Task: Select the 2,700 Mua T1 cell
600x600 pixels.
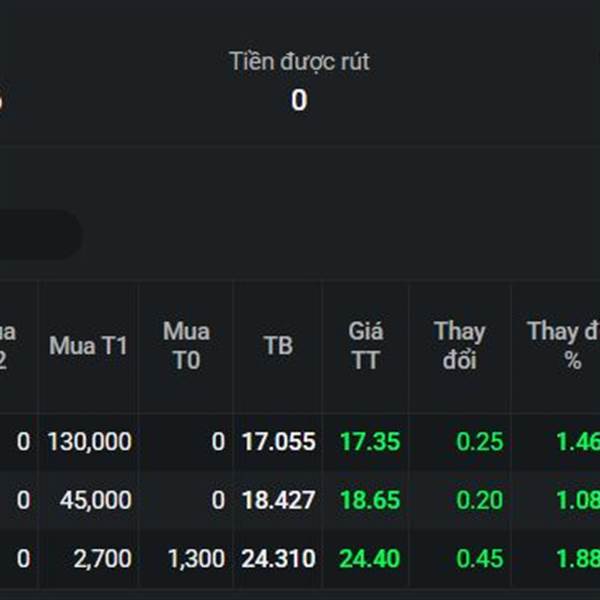Action: (x=103, y=559)
